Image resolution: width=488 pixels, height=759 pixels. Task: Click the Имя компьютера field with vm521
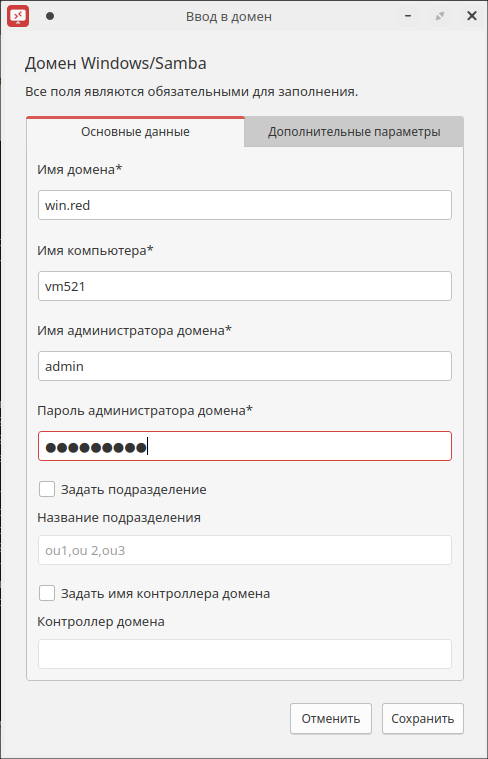pos(245,286)
